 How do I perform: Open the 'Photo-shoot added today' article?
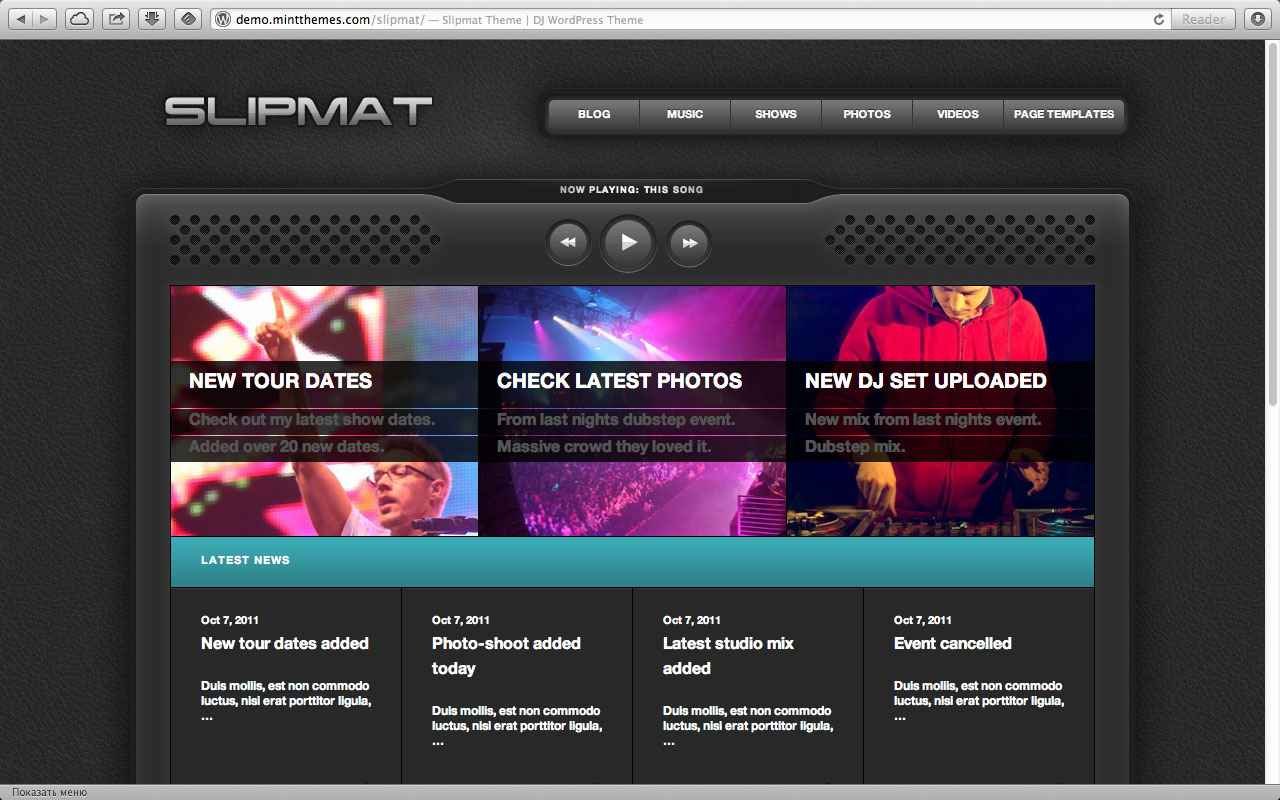click(x=506, y=656)
